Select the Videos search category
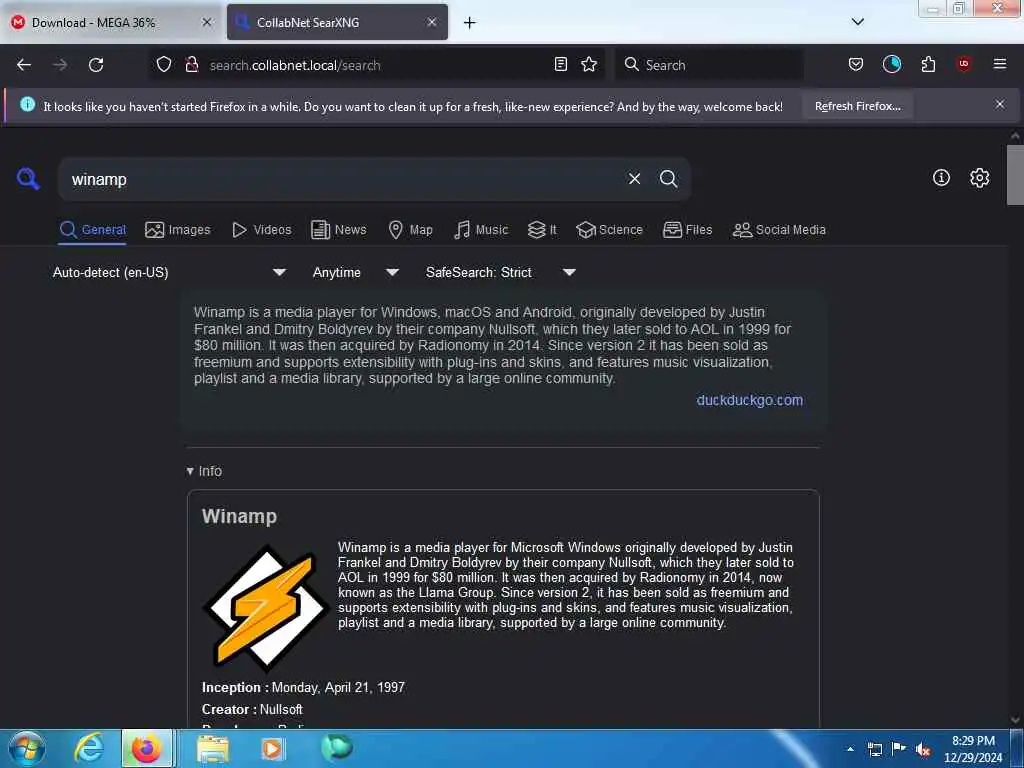 click(262, 230)
